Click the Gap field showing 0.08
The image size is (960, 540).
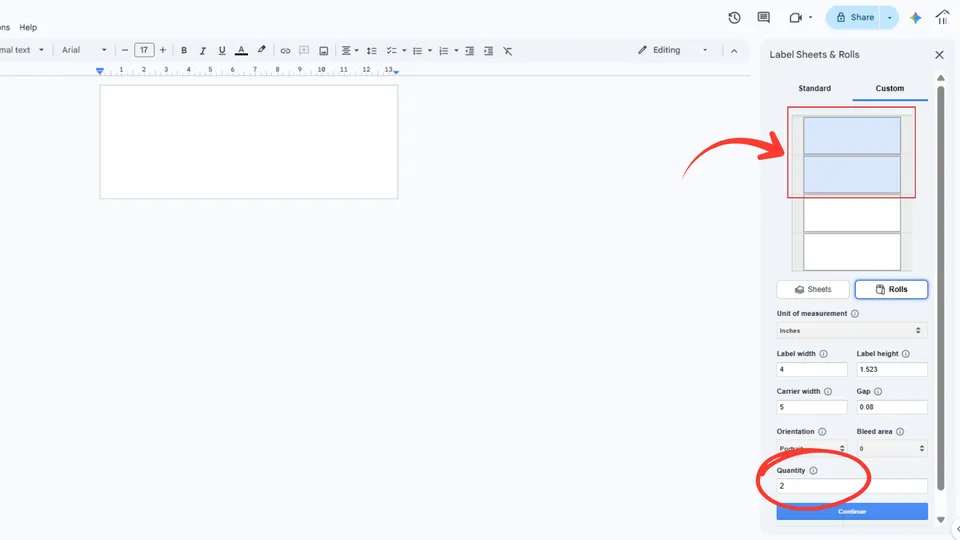(892, 407)
